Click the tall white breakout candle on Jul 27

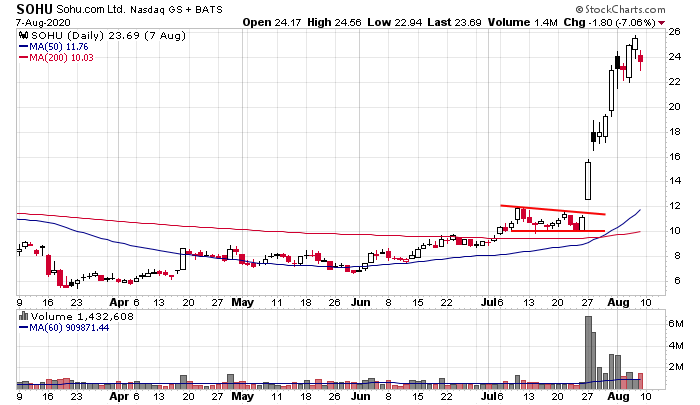pos(588,180)
